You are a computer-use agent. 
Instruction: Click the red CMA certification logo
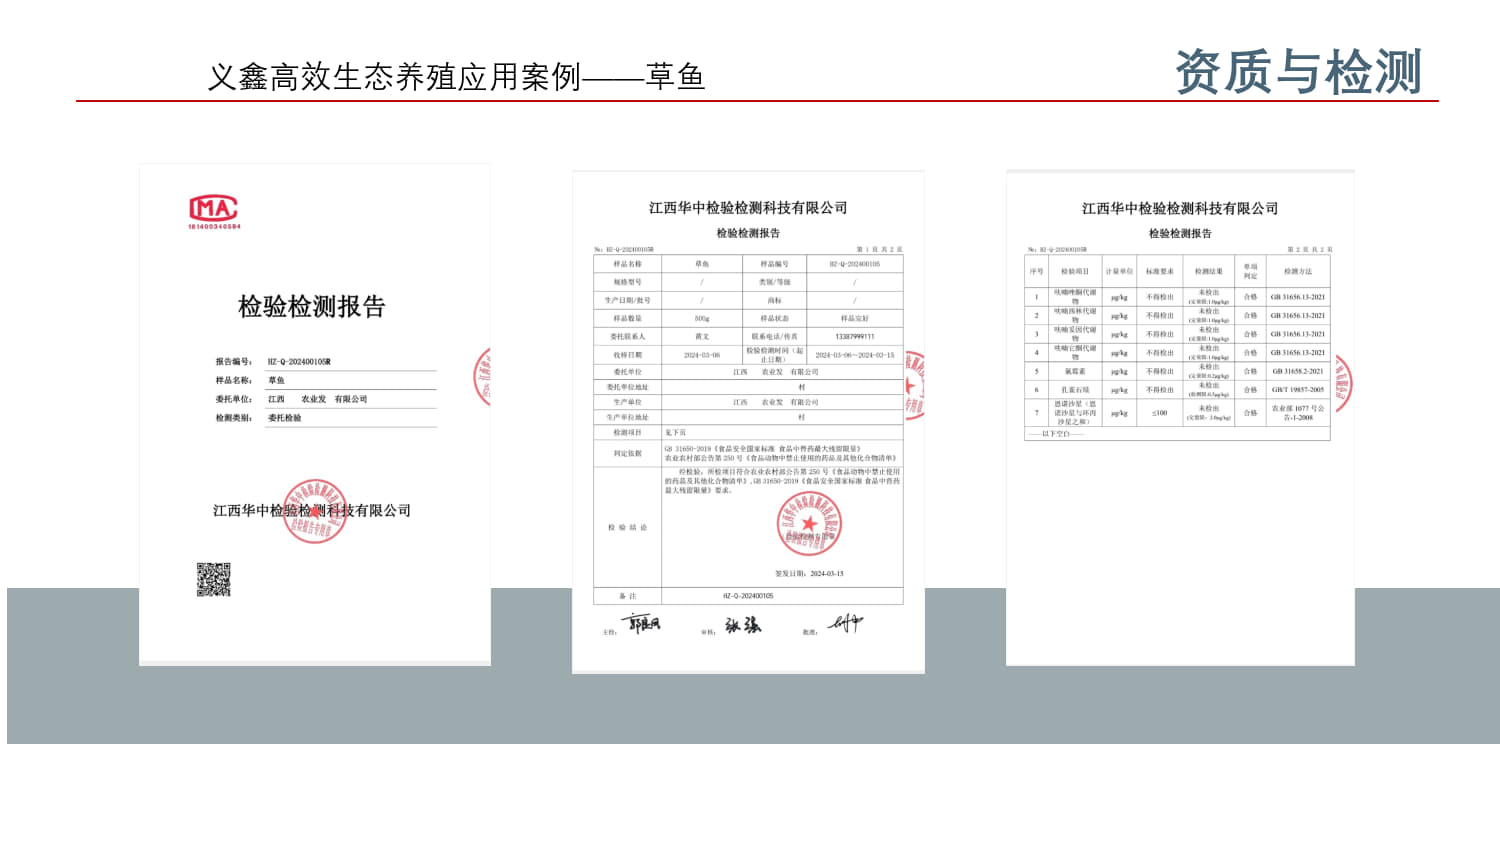click(x=214, y=210)
